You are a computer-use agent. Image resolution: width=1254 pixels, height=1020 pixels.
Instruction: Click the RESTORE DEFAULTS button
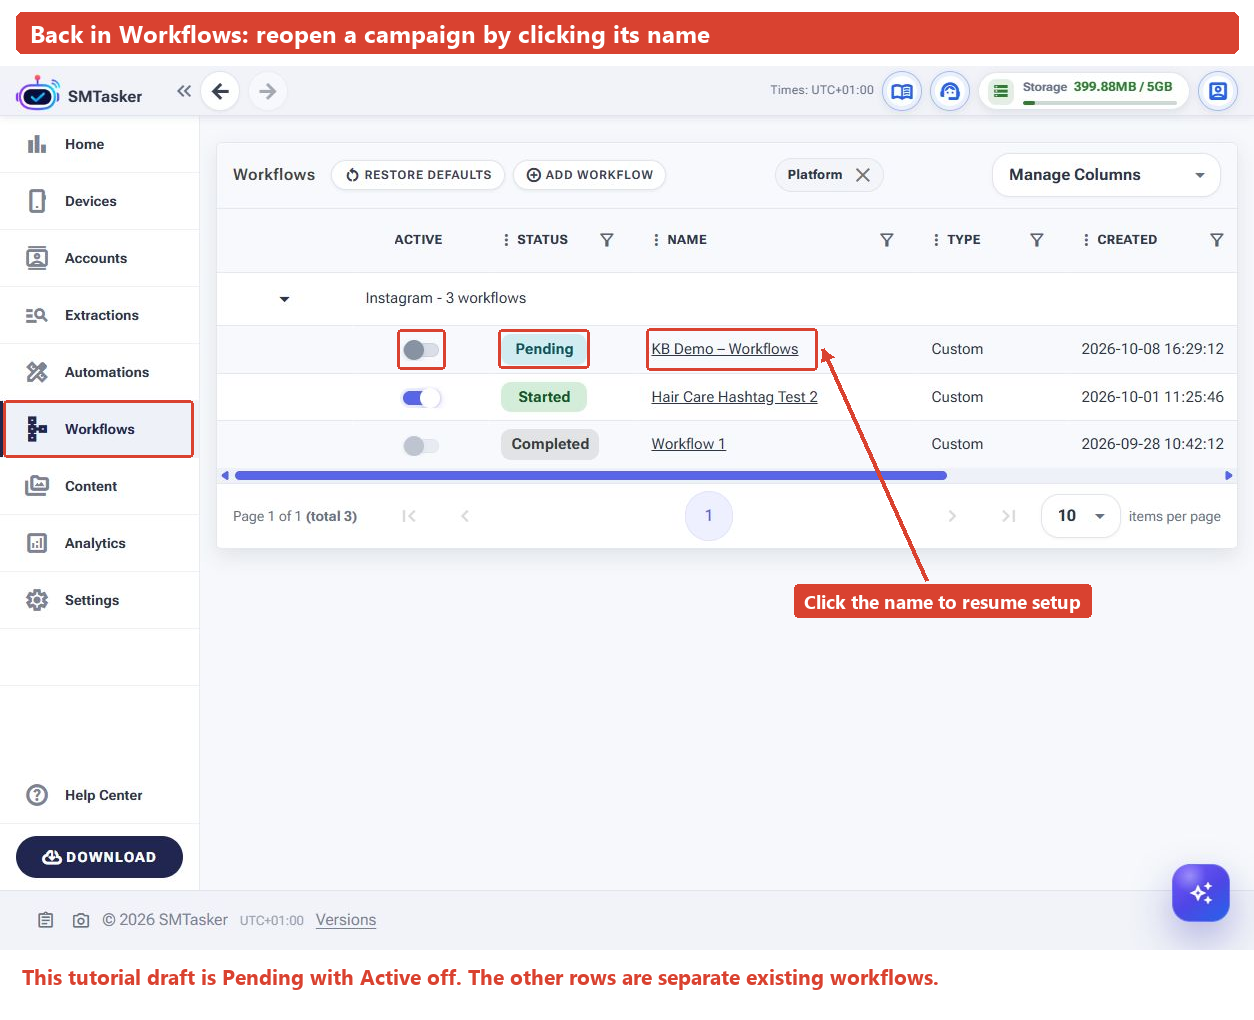pos(418,175)
